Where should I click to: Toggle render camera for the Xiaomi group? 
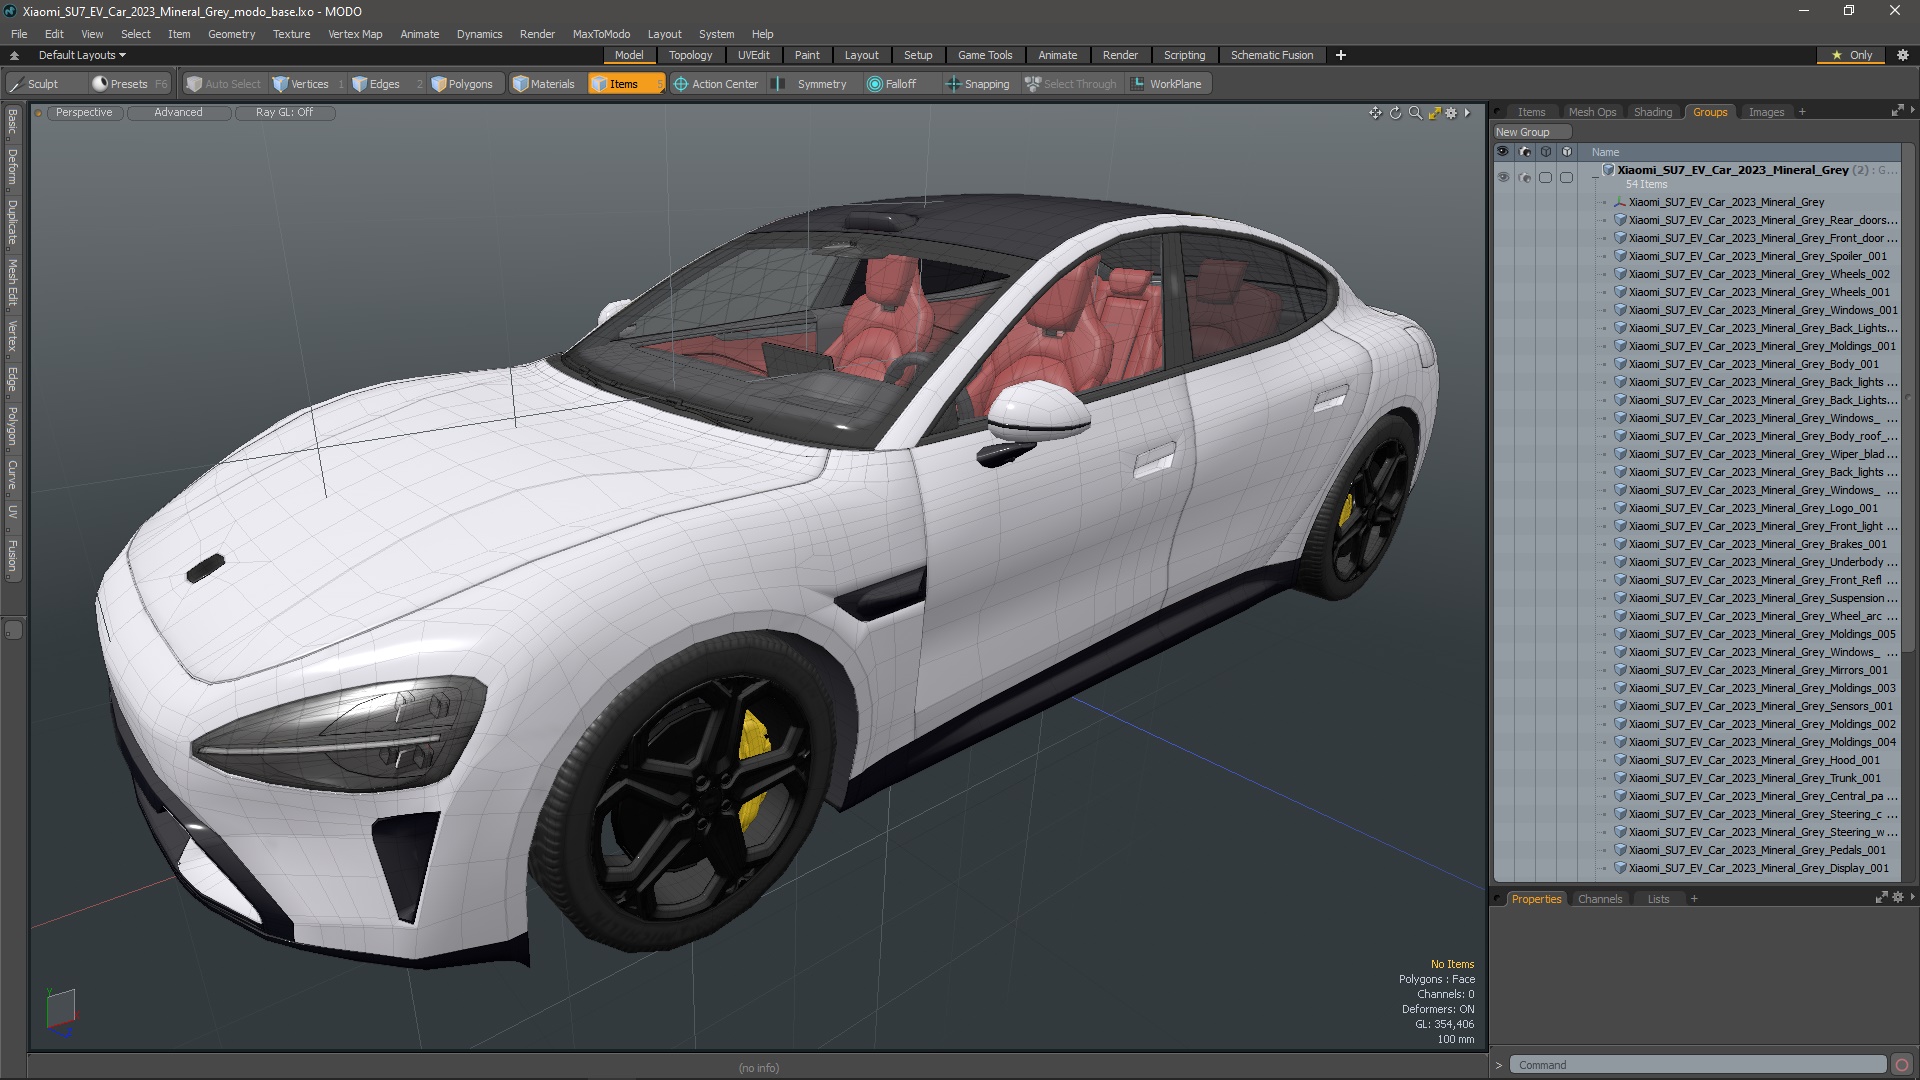click(x=1524, y=177)
